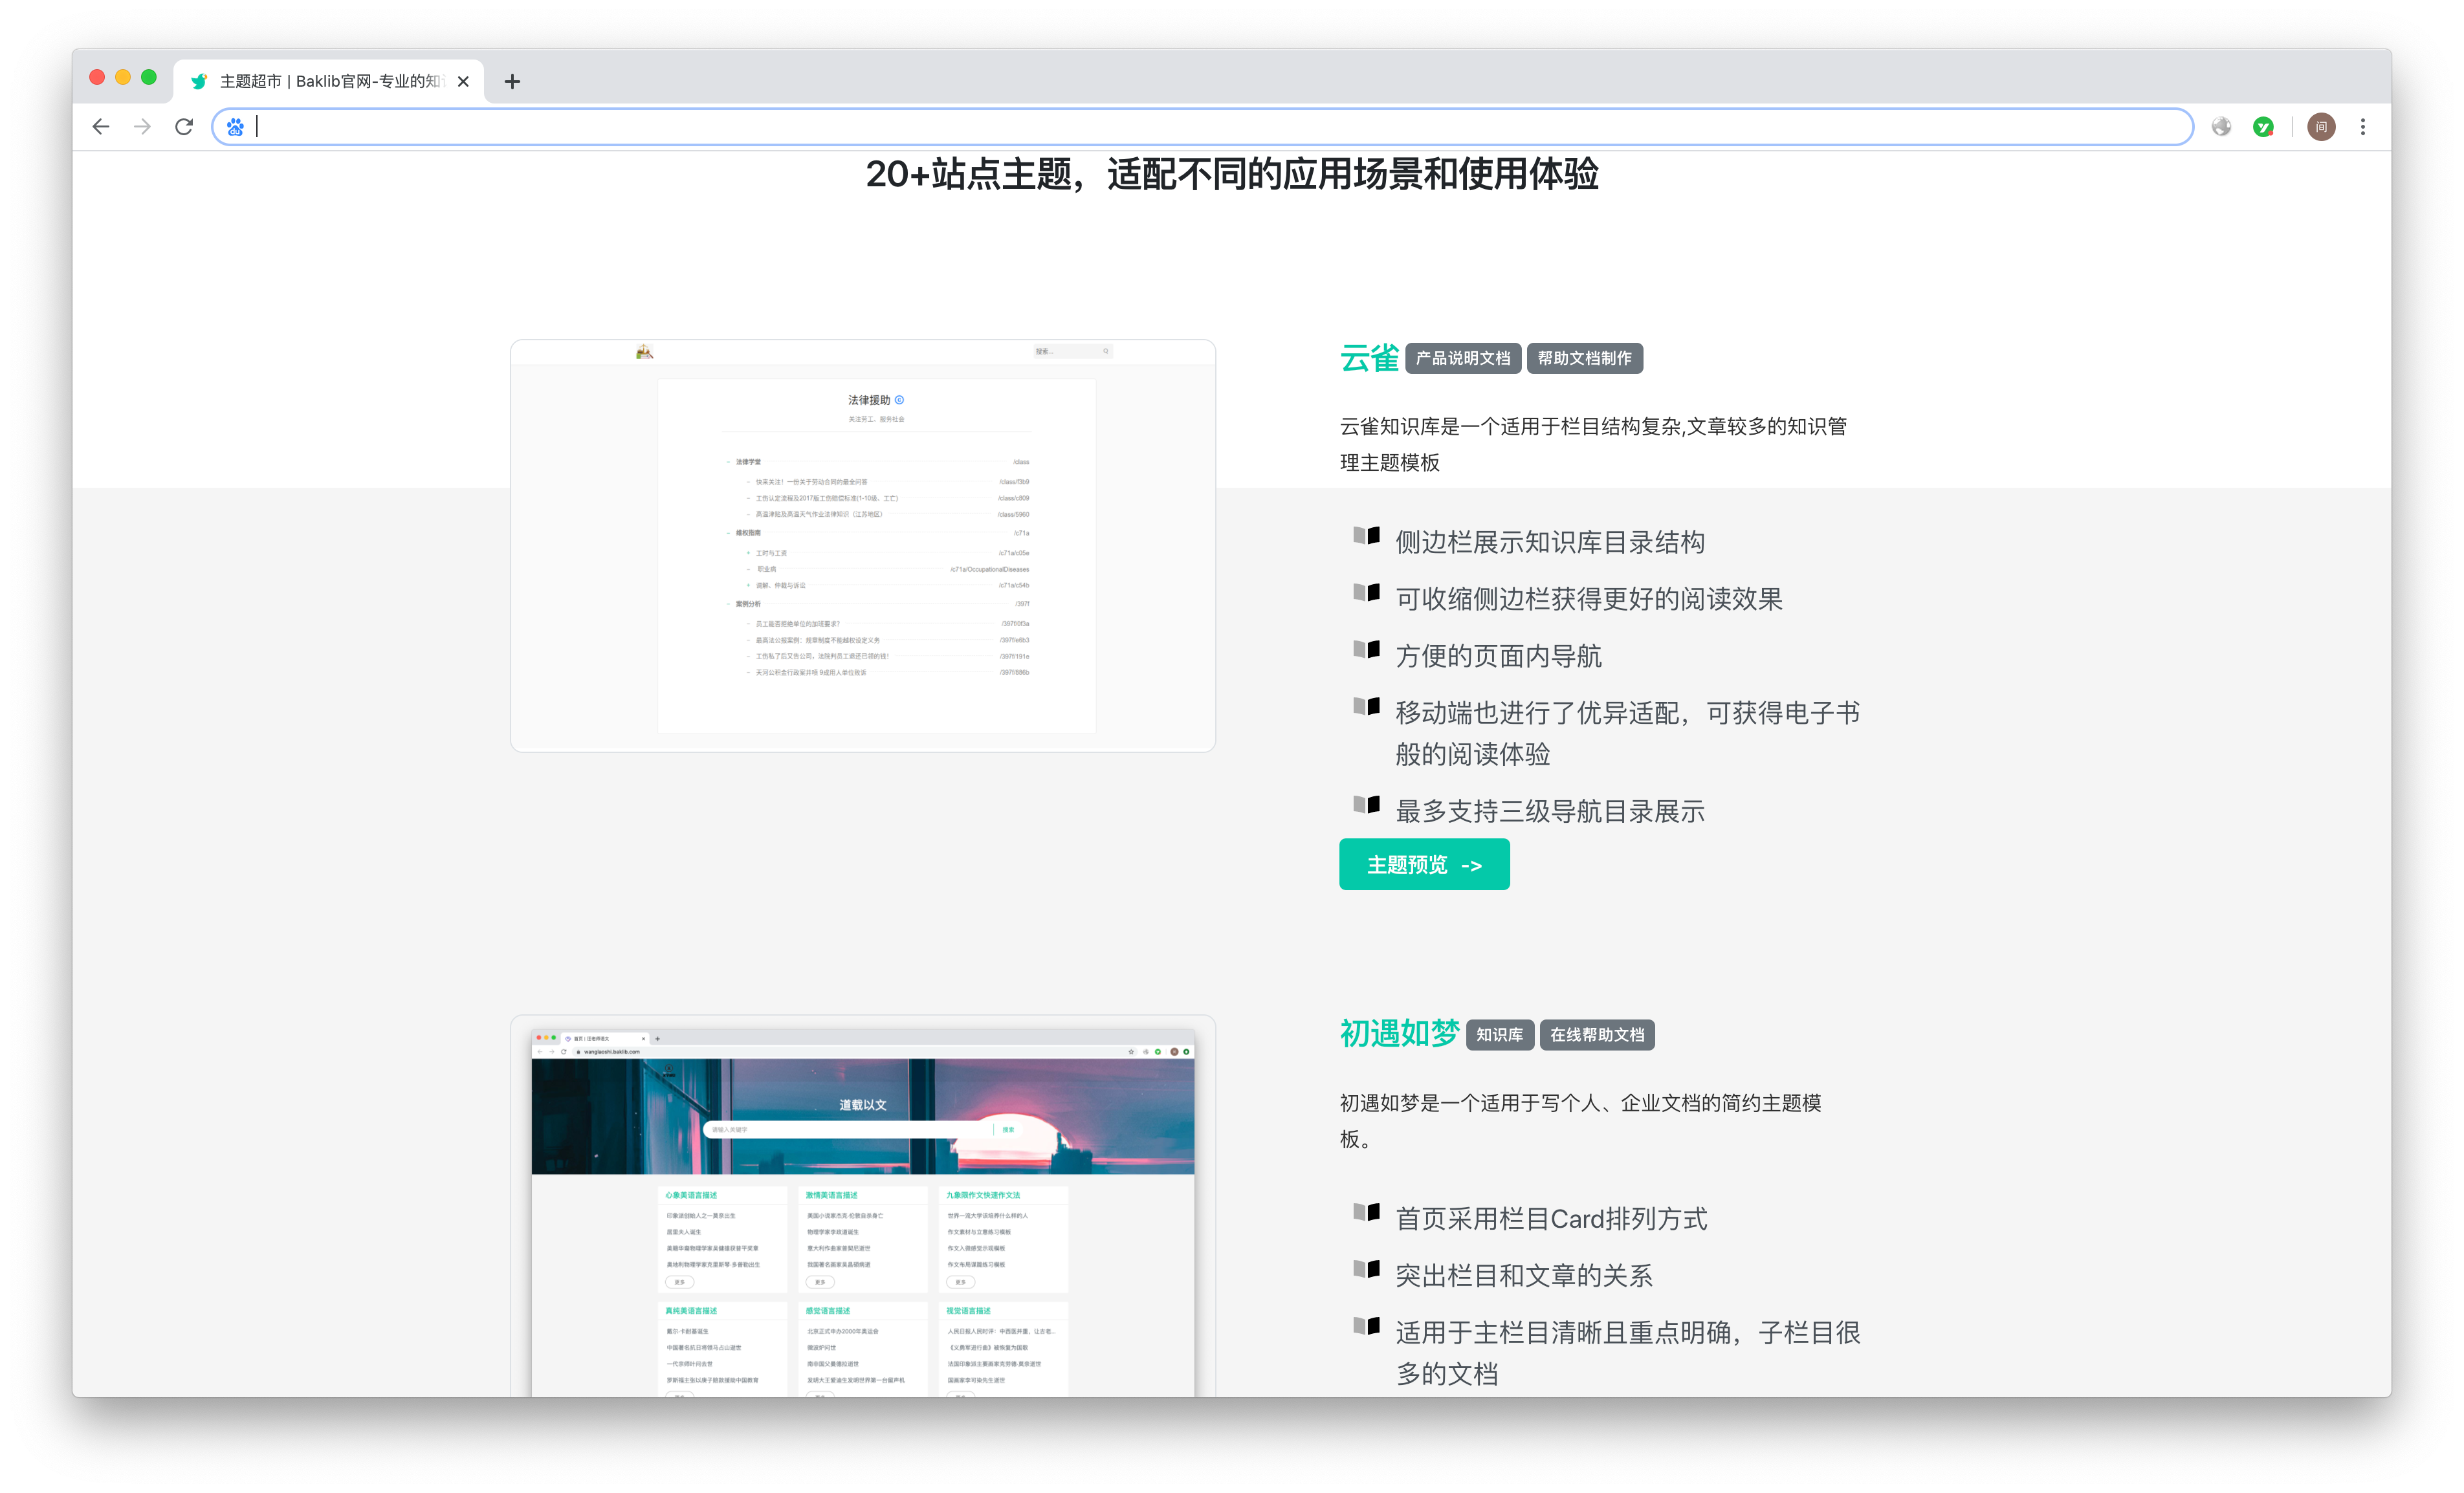
Task: Click the globe extension icon in the toolbar
Action: click(2220, 127)
